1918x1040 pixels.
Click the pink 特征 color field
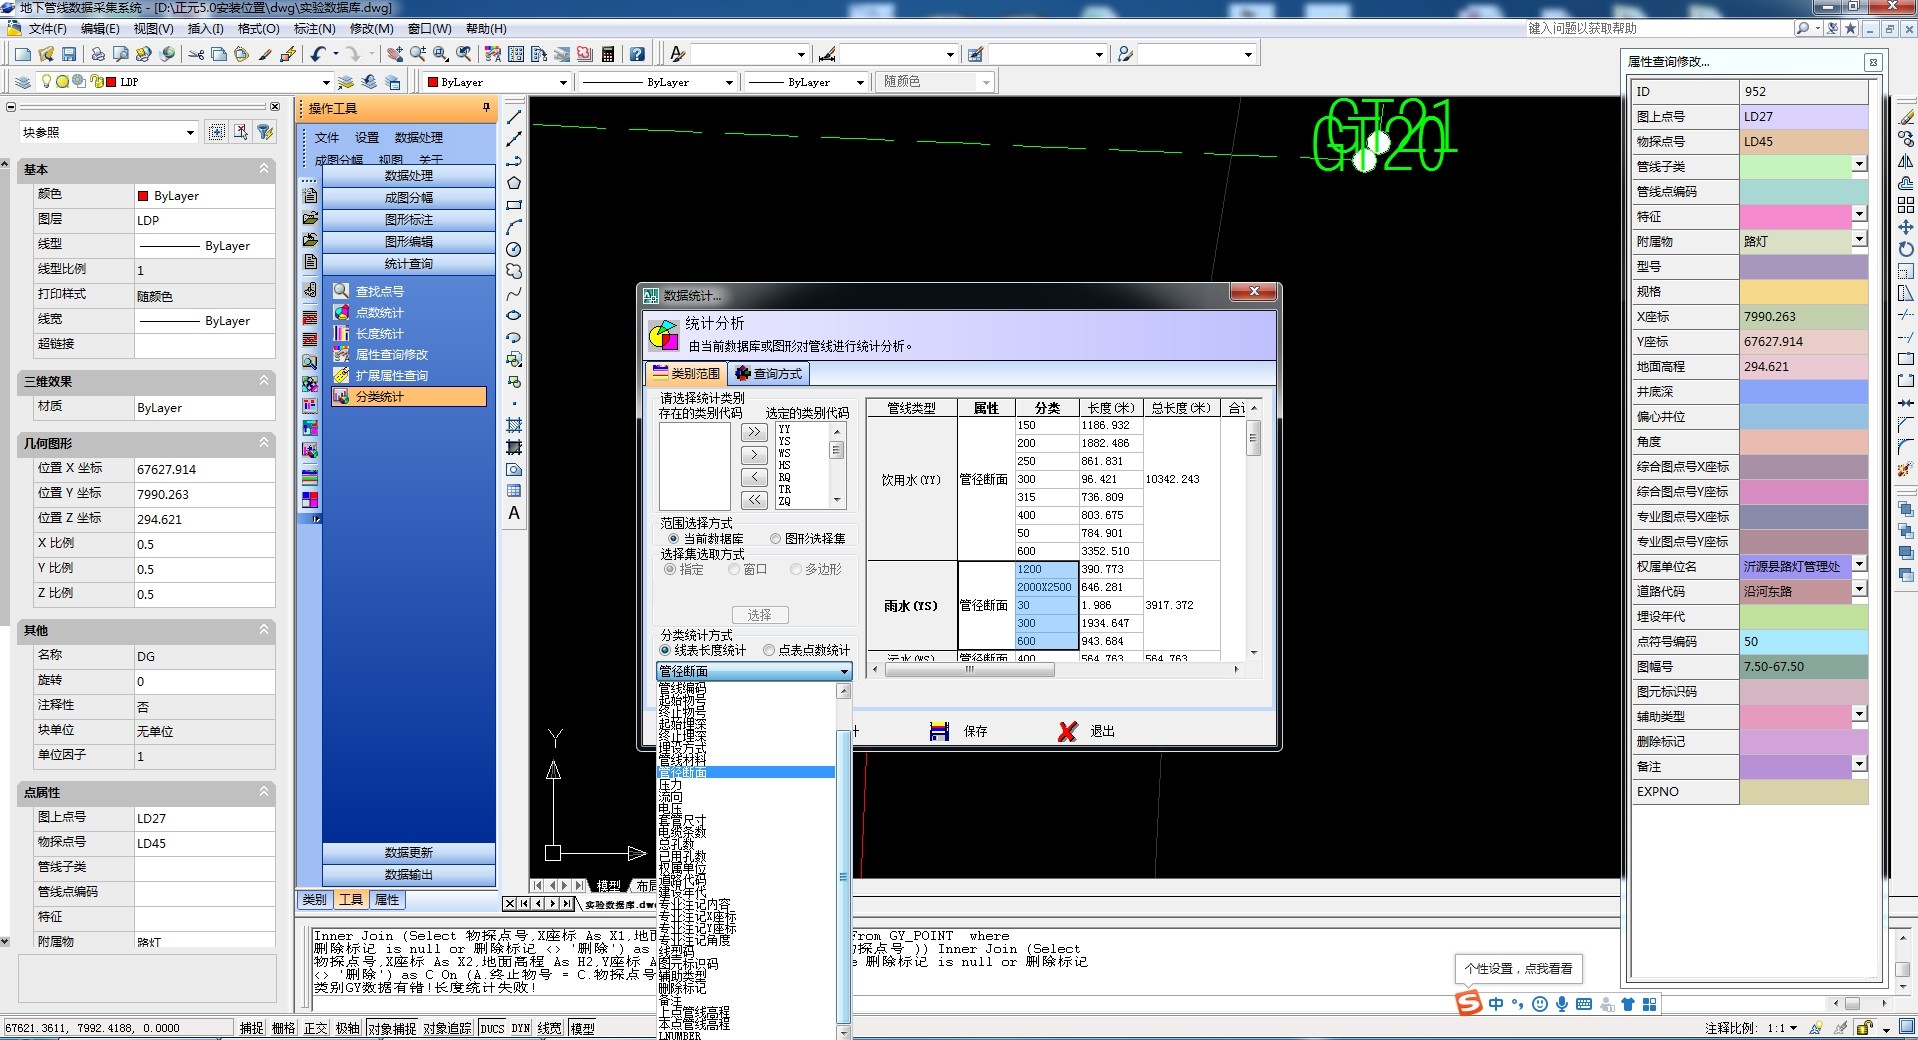pyautogui.click(x=1795, y=216)
